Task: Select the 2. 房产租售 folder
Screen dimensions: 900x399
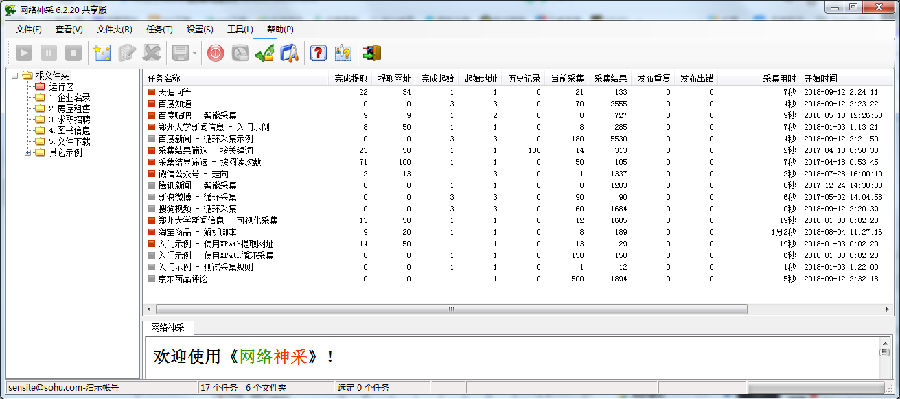Action: [x=69, y=109]
